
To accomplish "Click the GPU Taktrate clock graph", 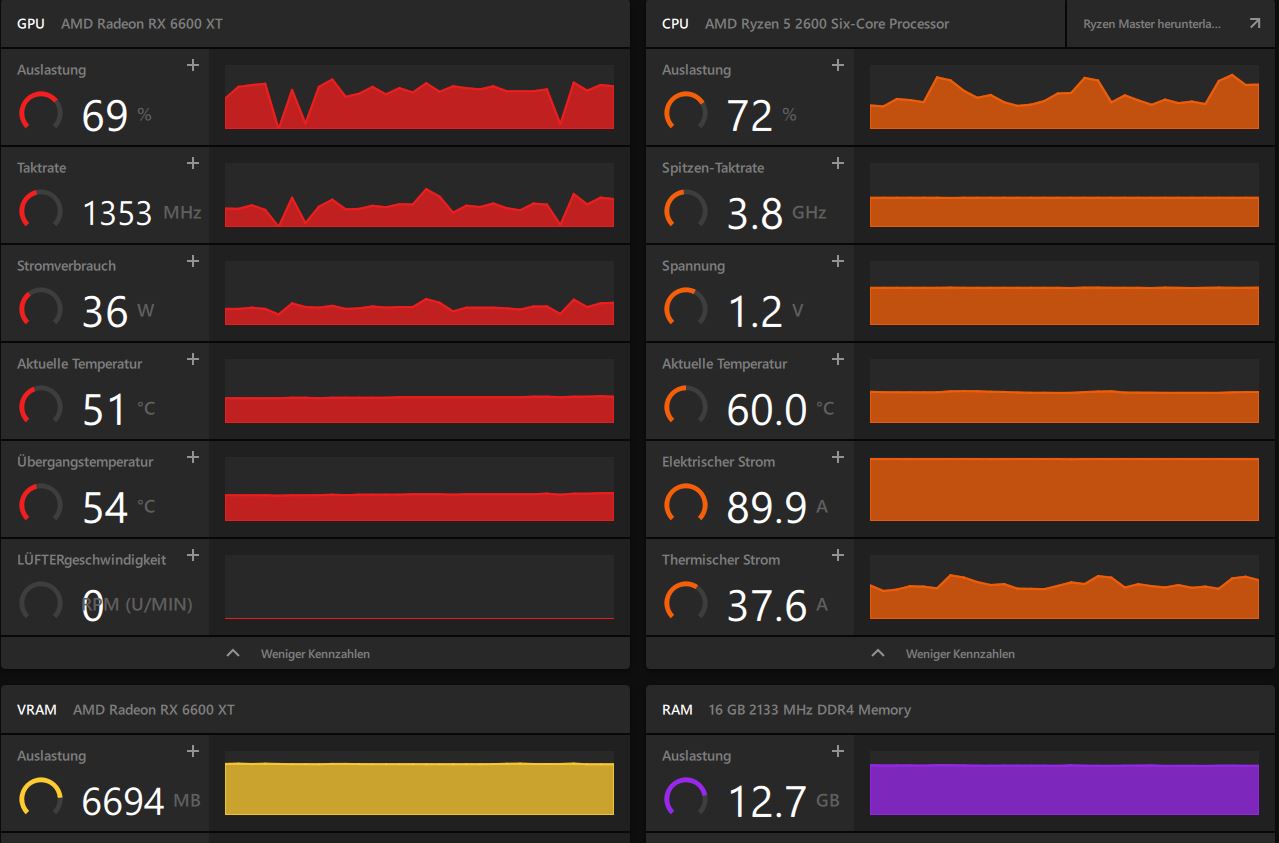I will tap(419, 195).
